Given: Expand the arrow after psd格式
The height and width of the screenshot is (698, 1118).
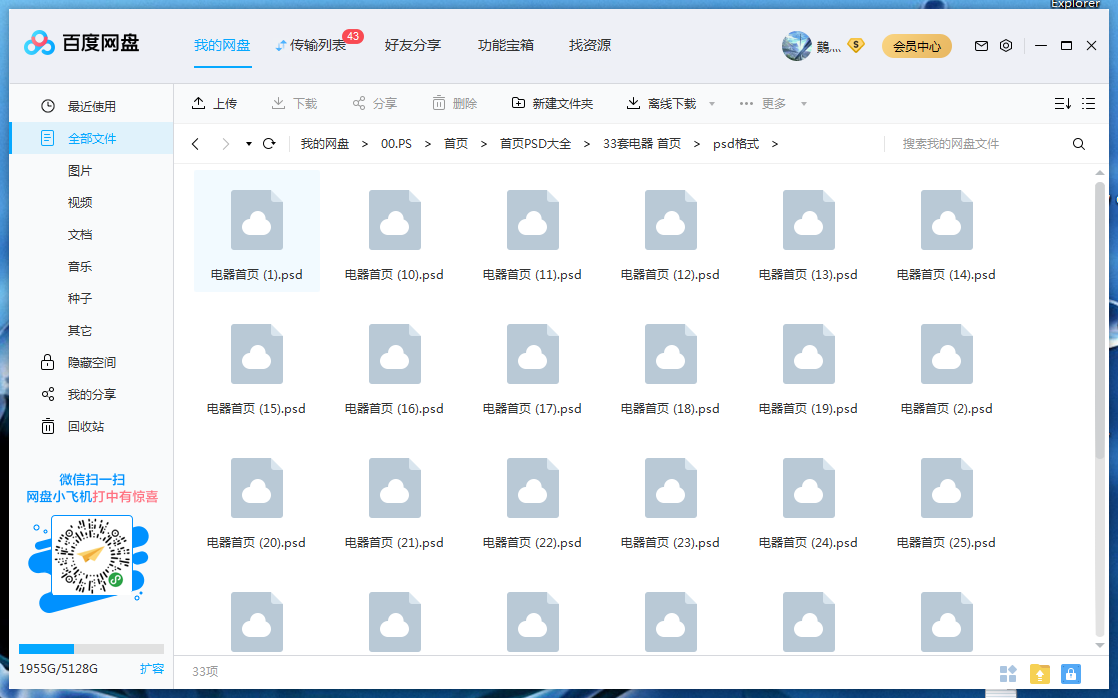Looking at the screenshot, I should click(774, 144).
